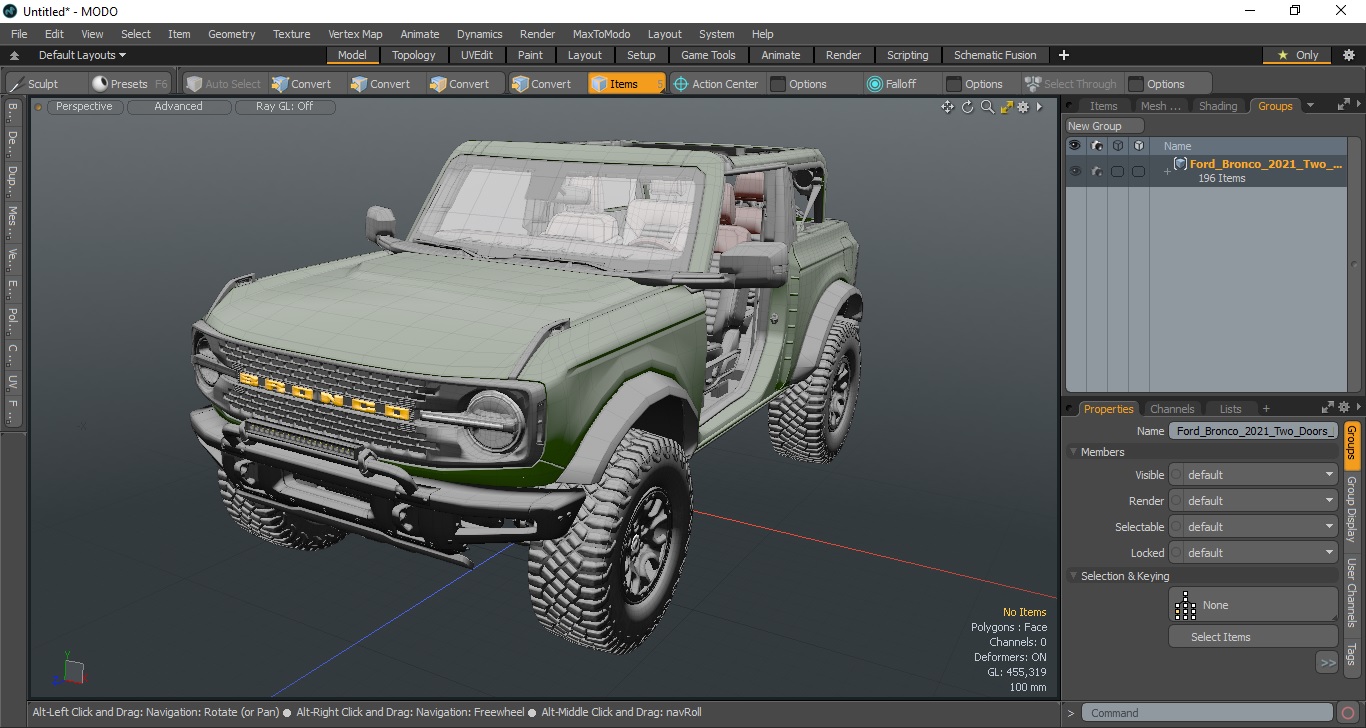This screenshot has height=728, width=1366.
Task: Maximize the Properties panel
Action: 1328,407
